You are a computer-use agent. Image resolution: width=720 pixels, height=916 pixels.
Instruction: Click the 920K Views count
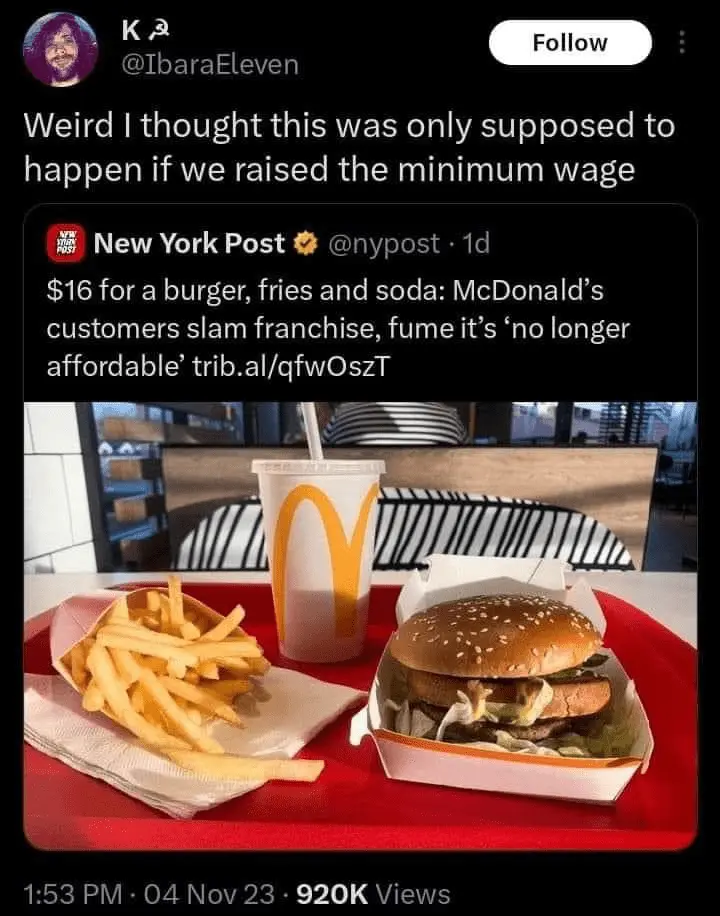click(373, 894)
